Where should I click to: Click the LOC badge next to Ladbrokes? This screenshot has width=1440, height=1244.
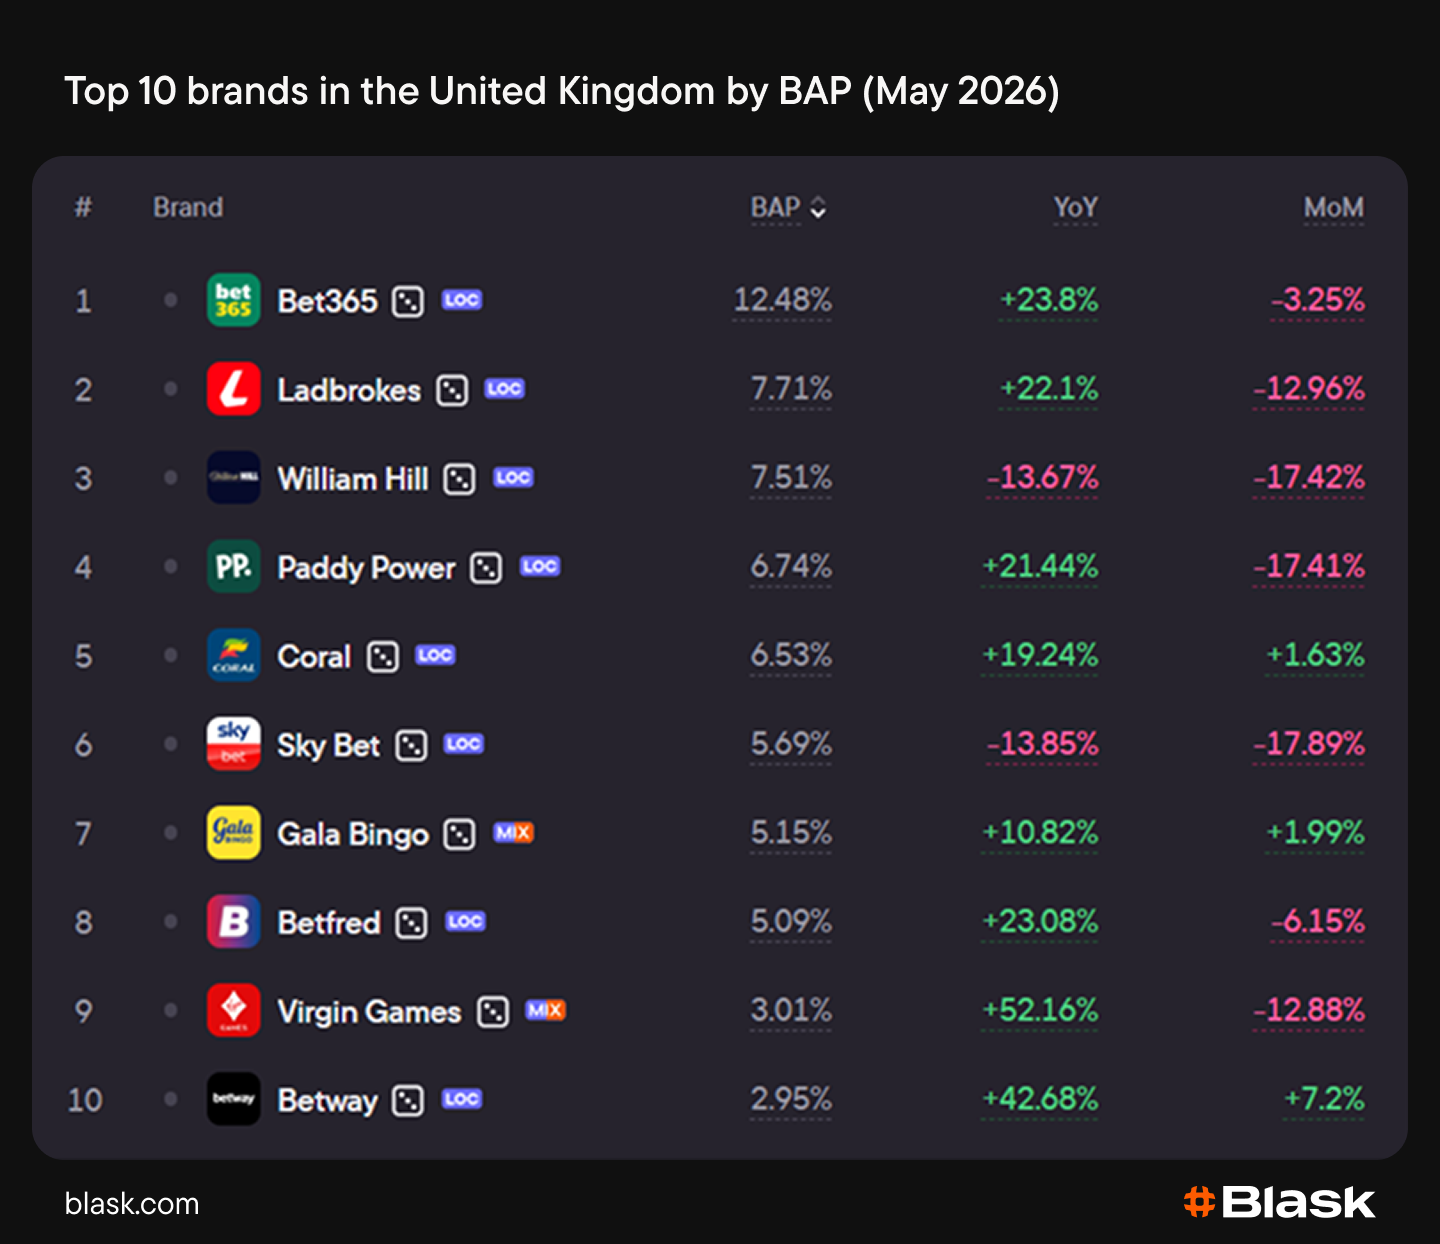505,389
